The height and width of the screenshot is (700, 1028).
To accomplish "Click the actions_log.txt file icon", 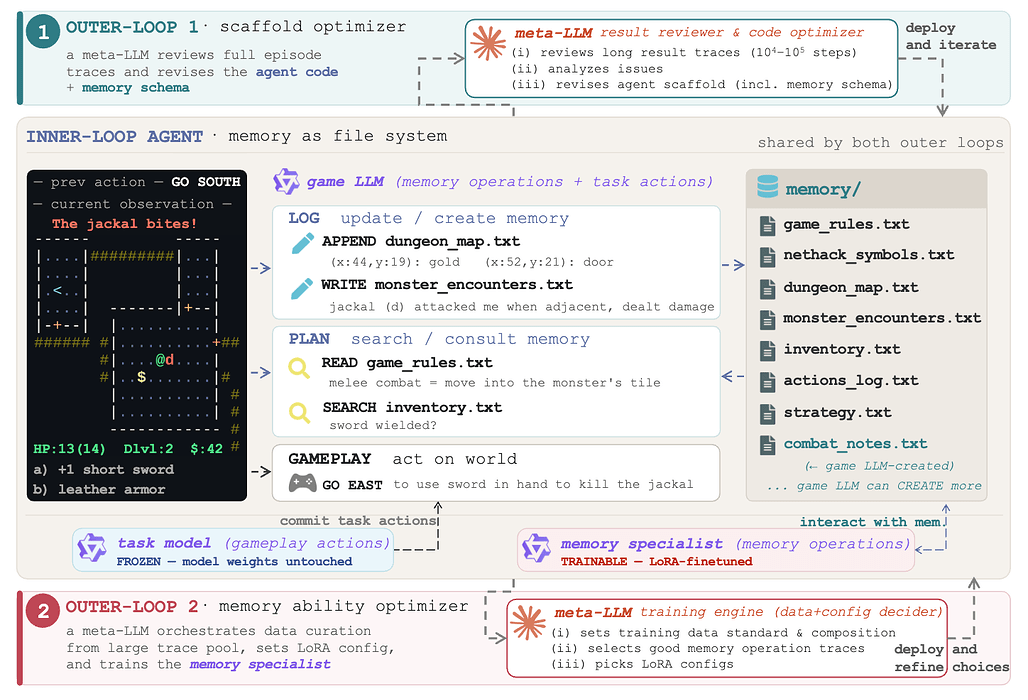I will tap(768, 381).
